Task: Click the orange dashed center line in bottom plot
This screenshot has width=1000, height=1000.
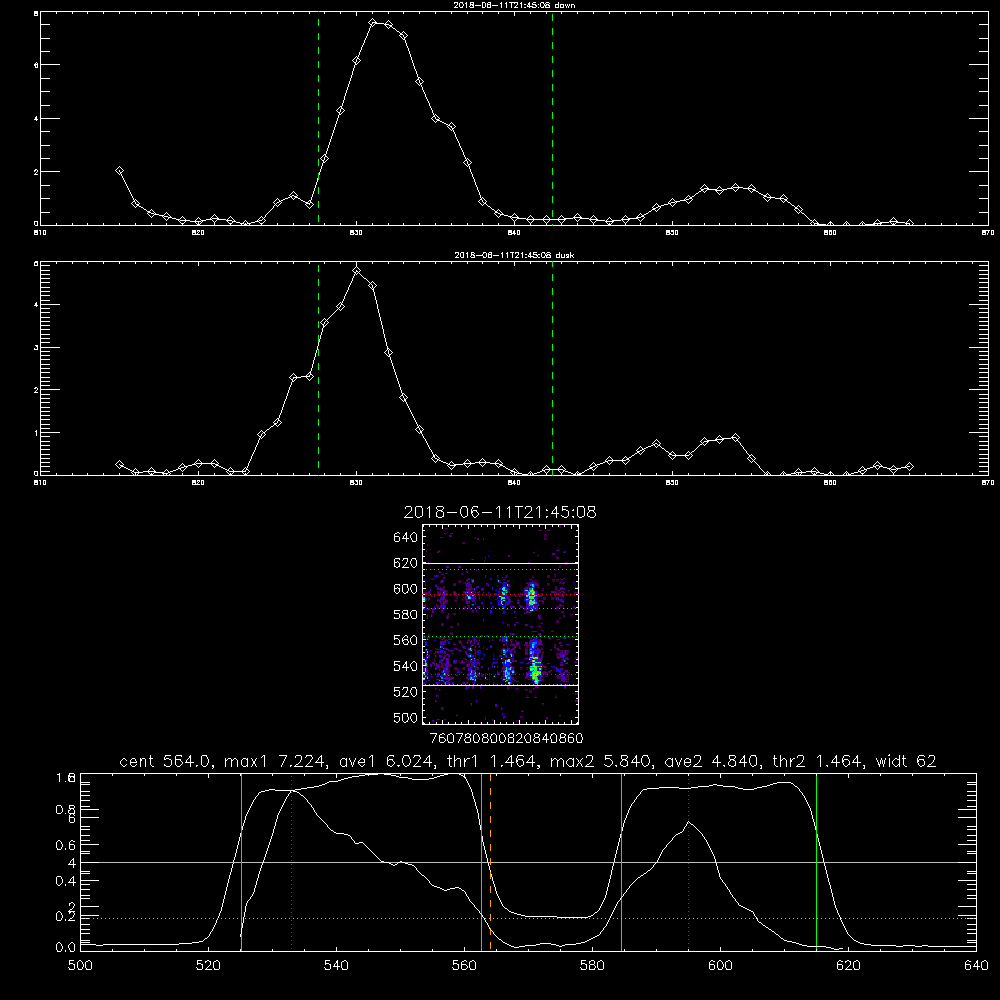Action: [490, 862]
